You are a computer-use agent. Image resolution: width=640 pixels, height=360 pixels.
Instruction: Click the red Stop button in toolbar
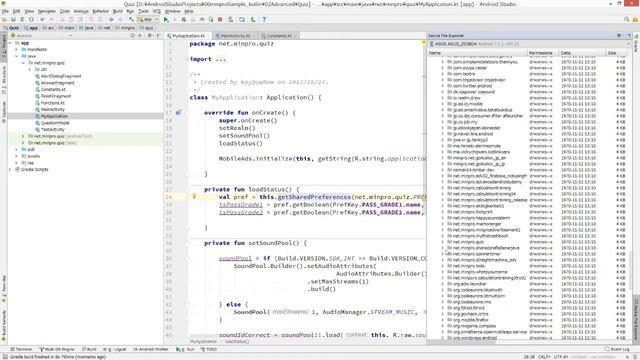(x=220, y=20)
